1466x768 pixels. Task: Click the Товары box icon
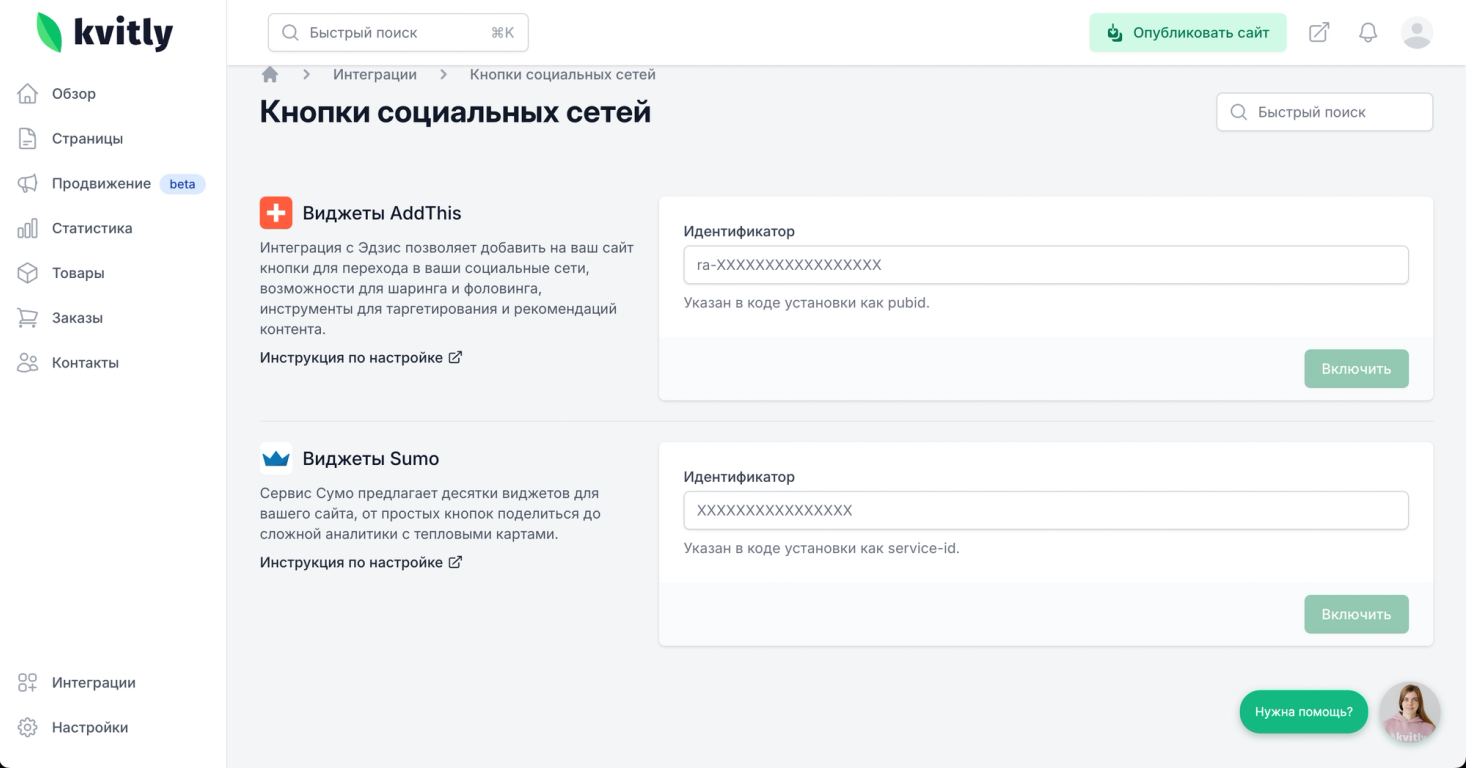pyautogui.click(x=28, y=273)
